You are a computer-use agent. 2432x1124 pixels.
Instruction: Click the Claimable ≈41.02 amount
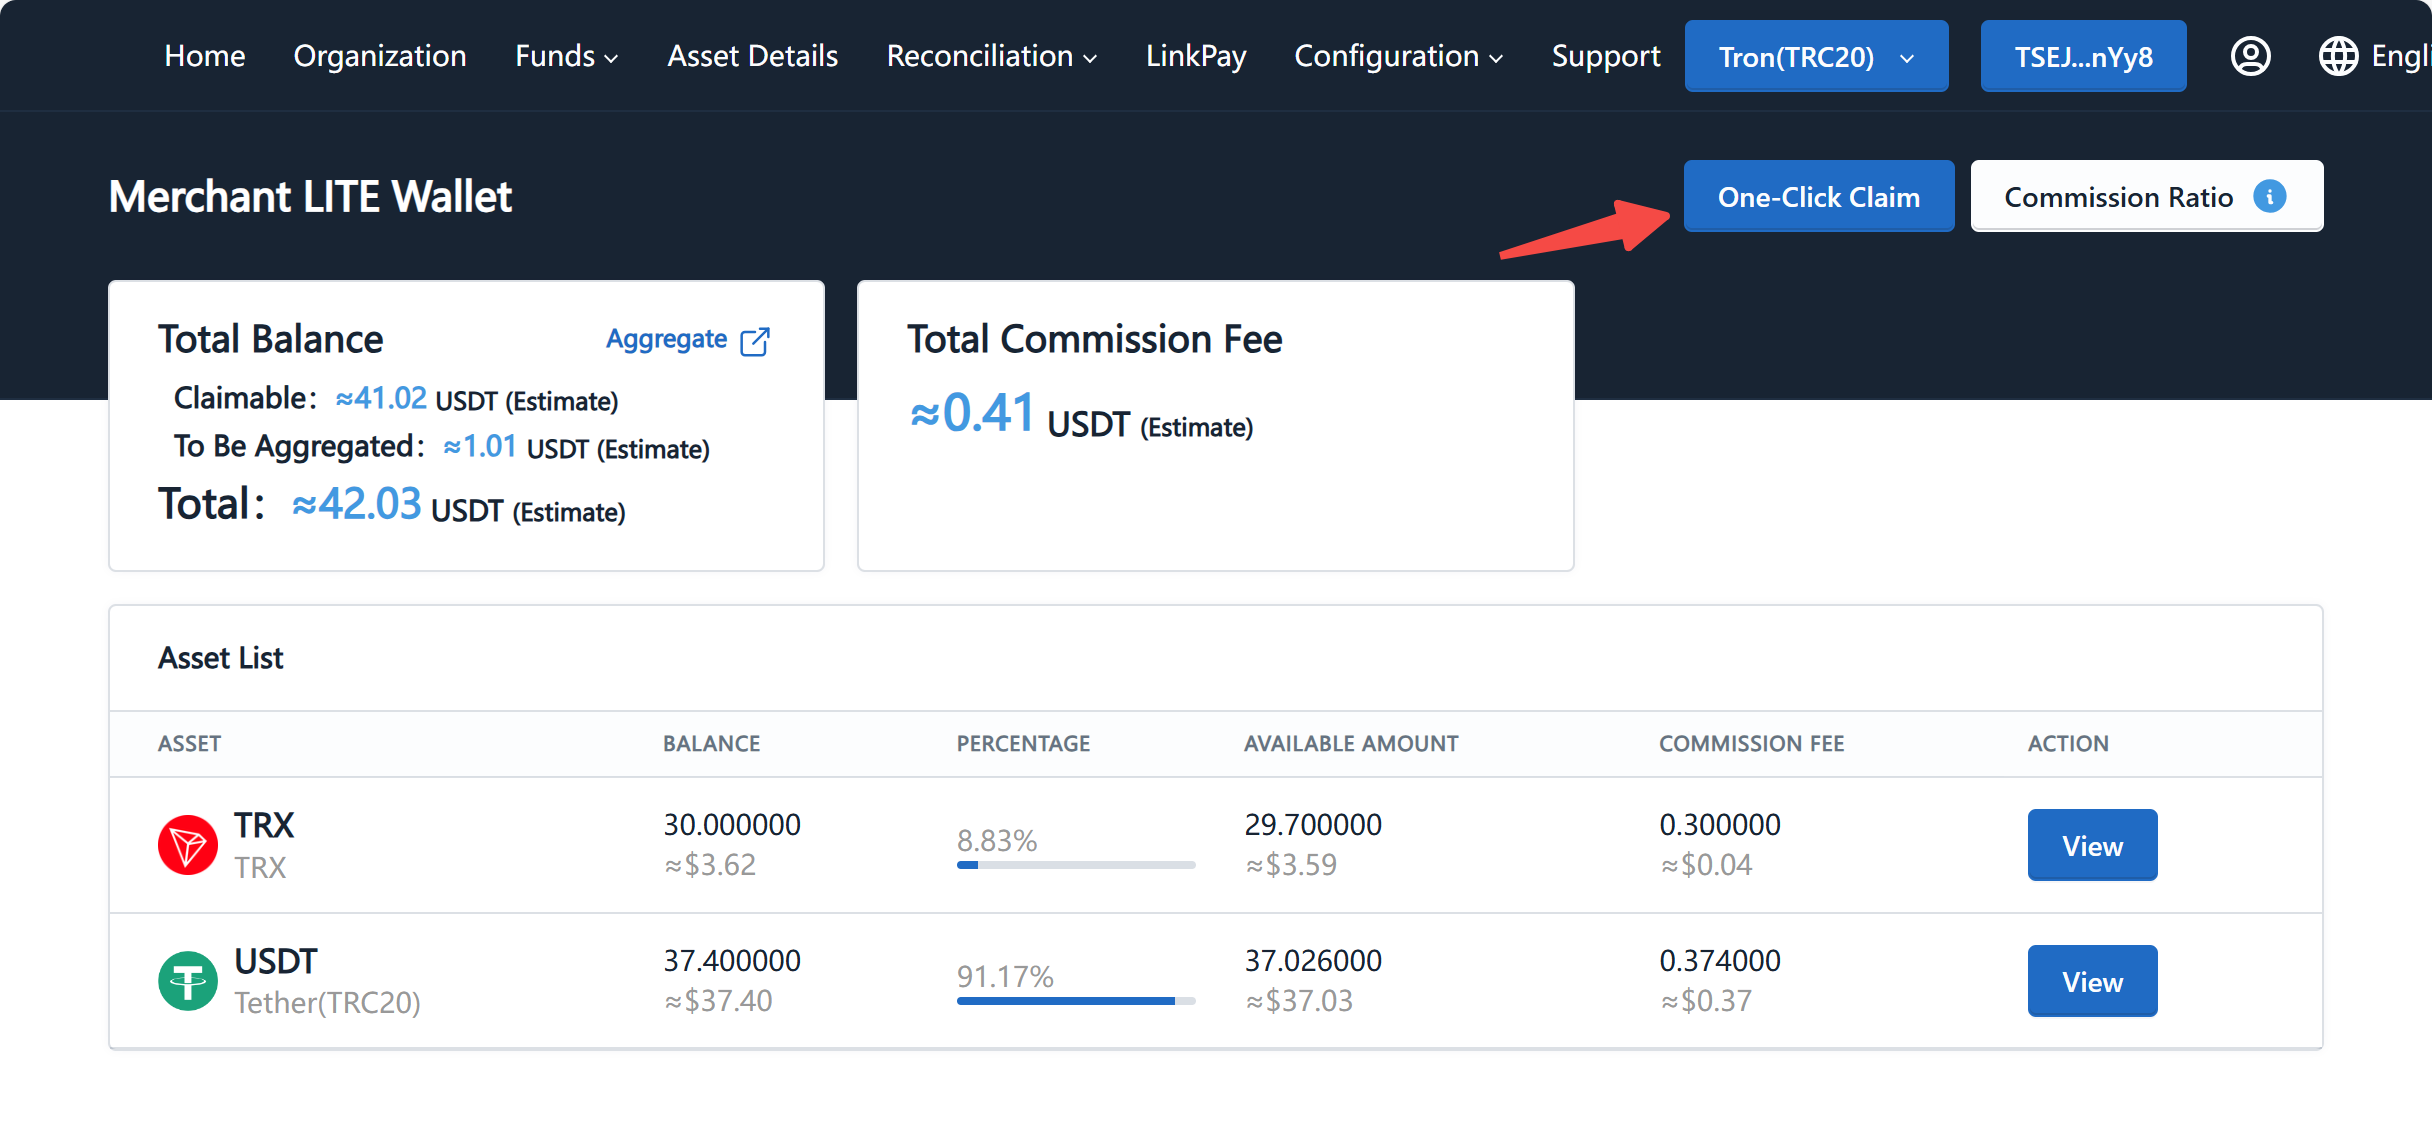381,398
